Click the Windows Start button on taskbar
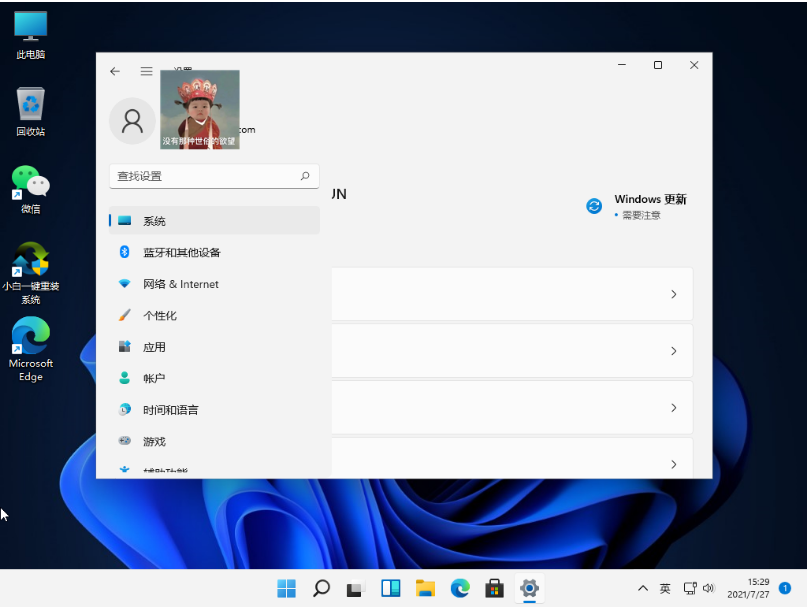The width and height of the screenshot is (807, 610). [286, 588]
